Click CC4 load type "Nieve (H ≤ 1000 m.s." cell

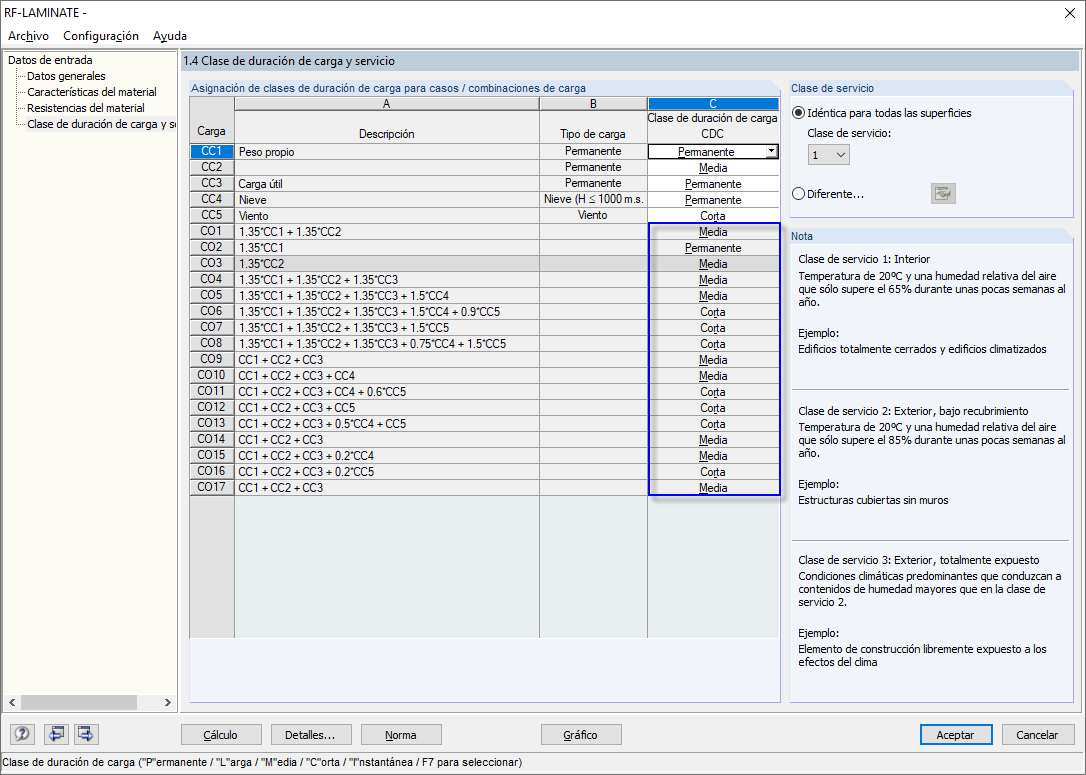coord(594,199)
